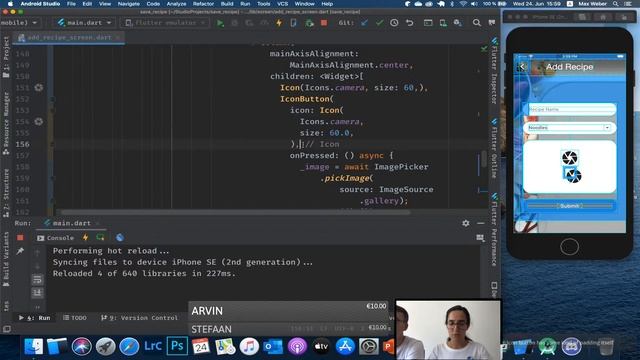The image size is (640, 360).
Task: Click the Submit button in the emulator
Action: pyautogui.click(x=569, y=206)
